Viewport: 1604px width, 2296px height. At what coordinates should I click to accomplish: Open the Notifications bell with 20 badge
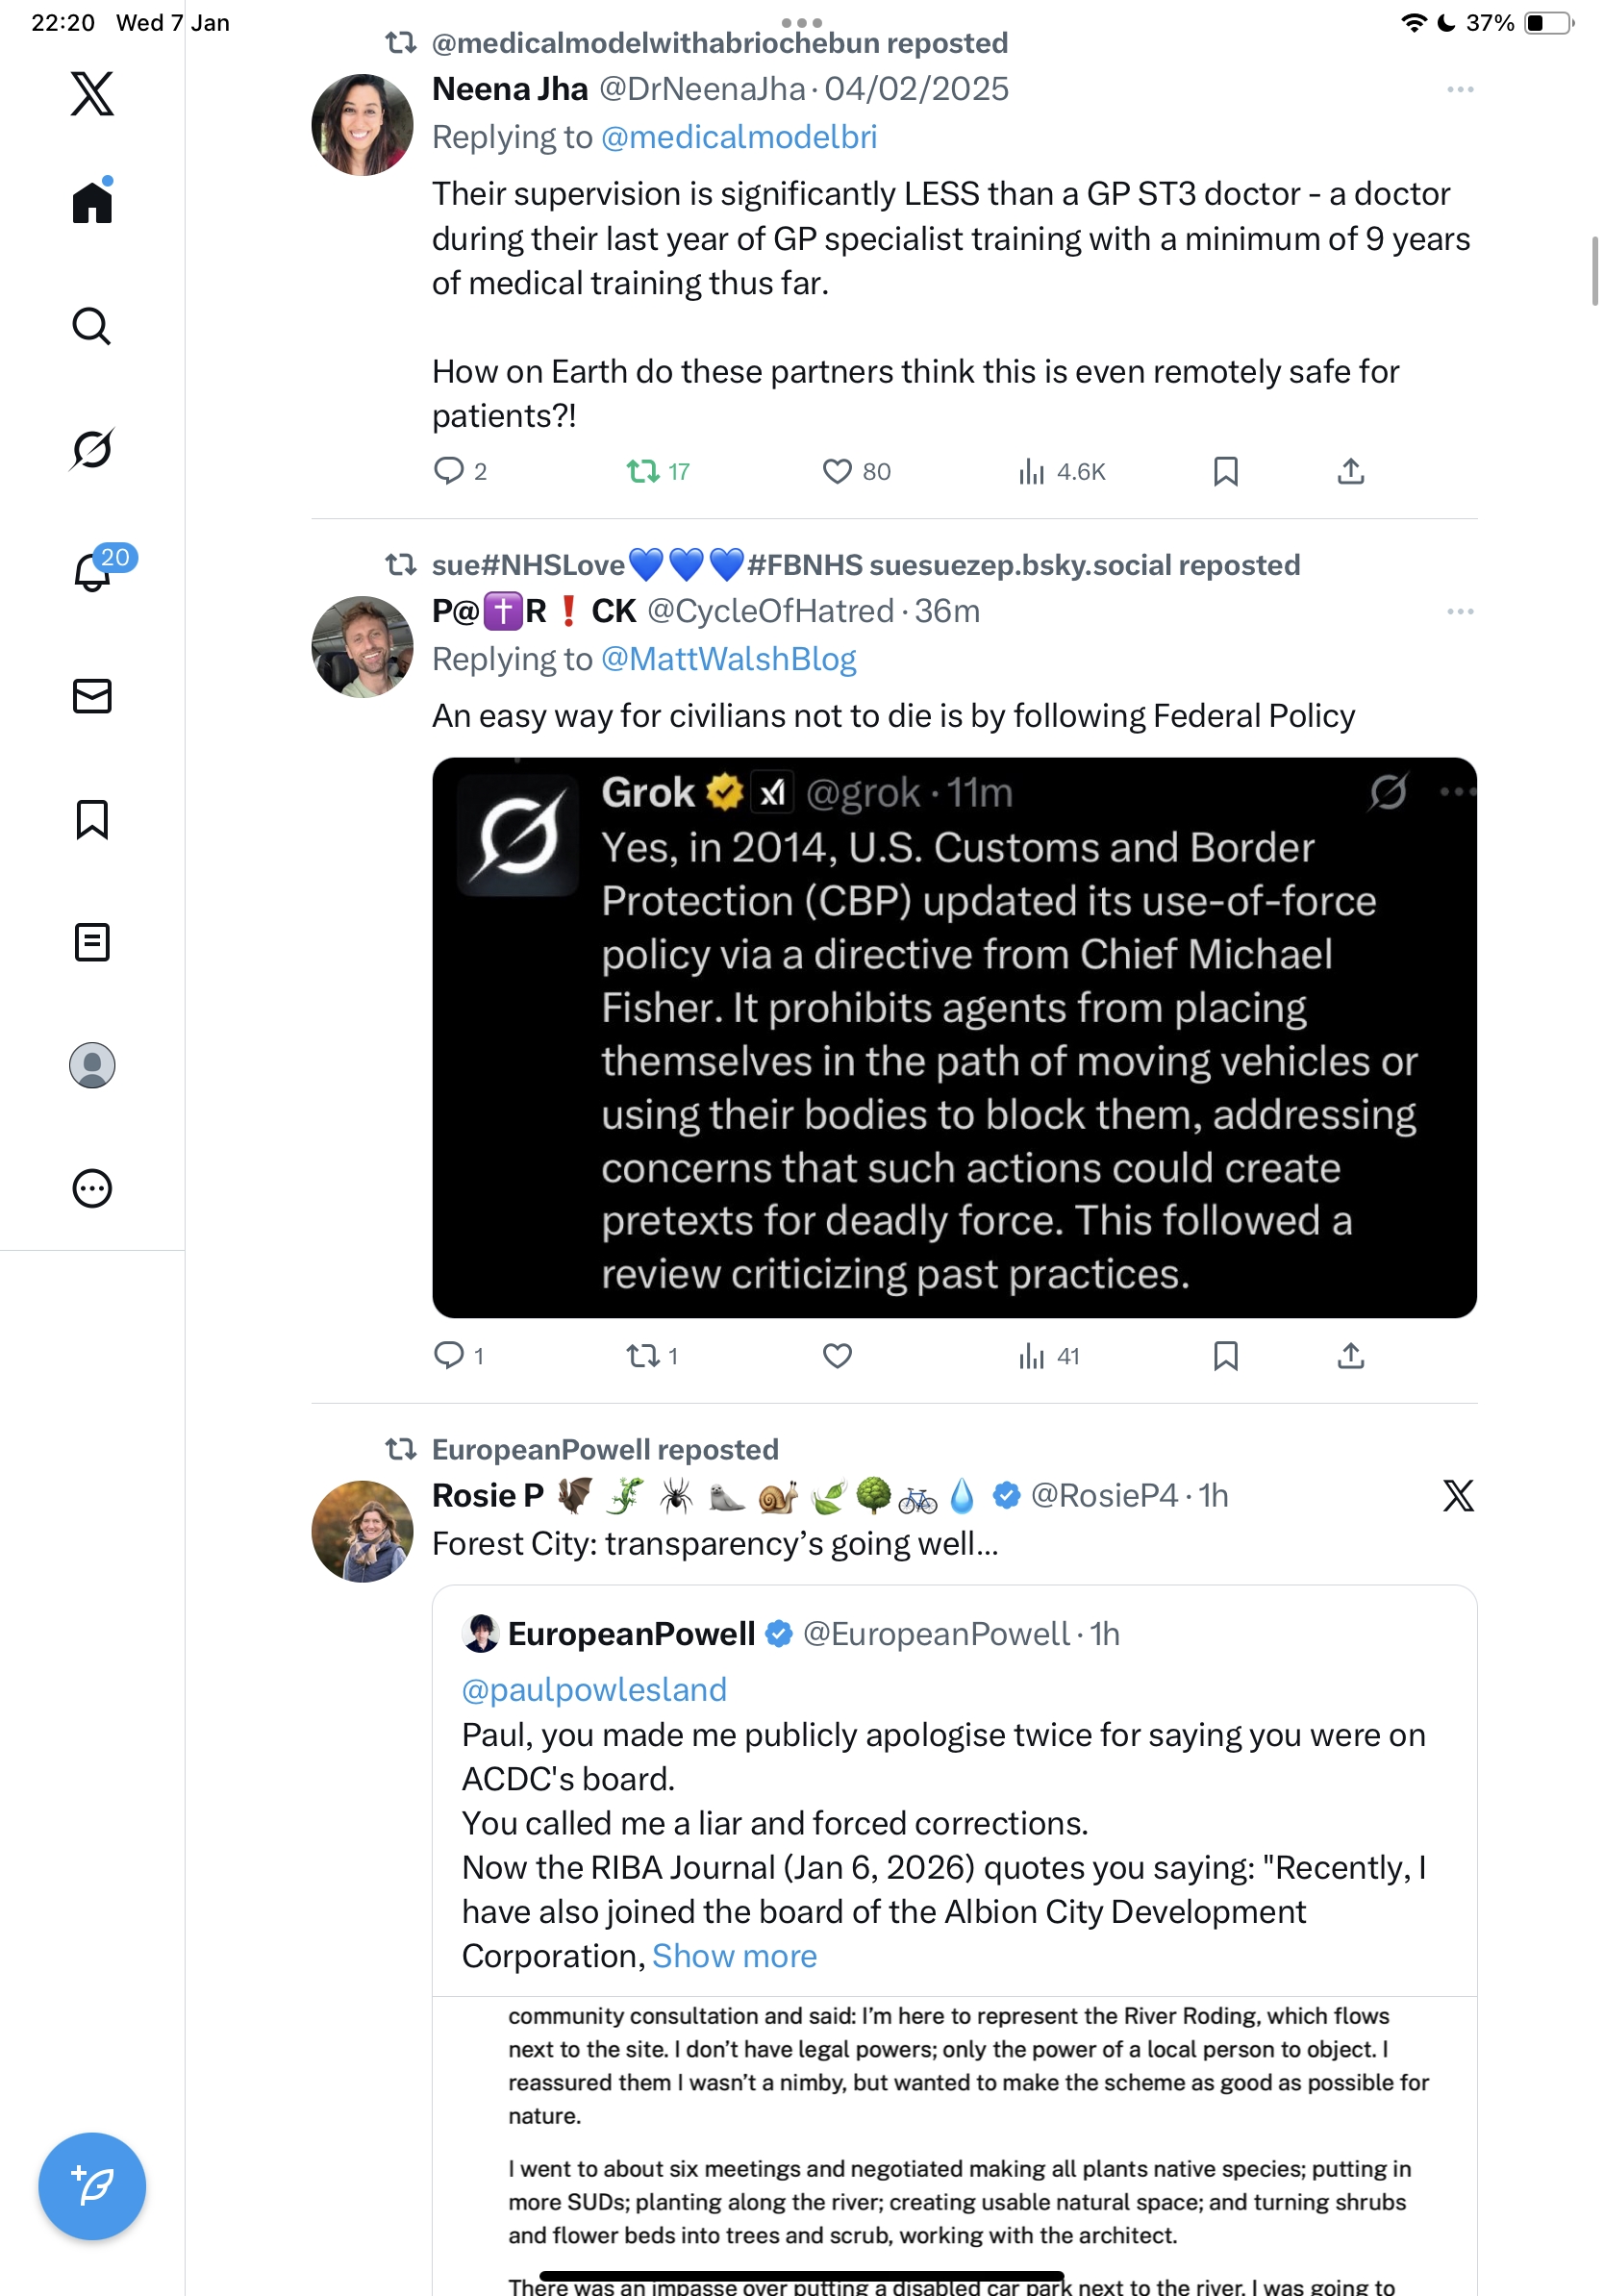coord(92,571)
